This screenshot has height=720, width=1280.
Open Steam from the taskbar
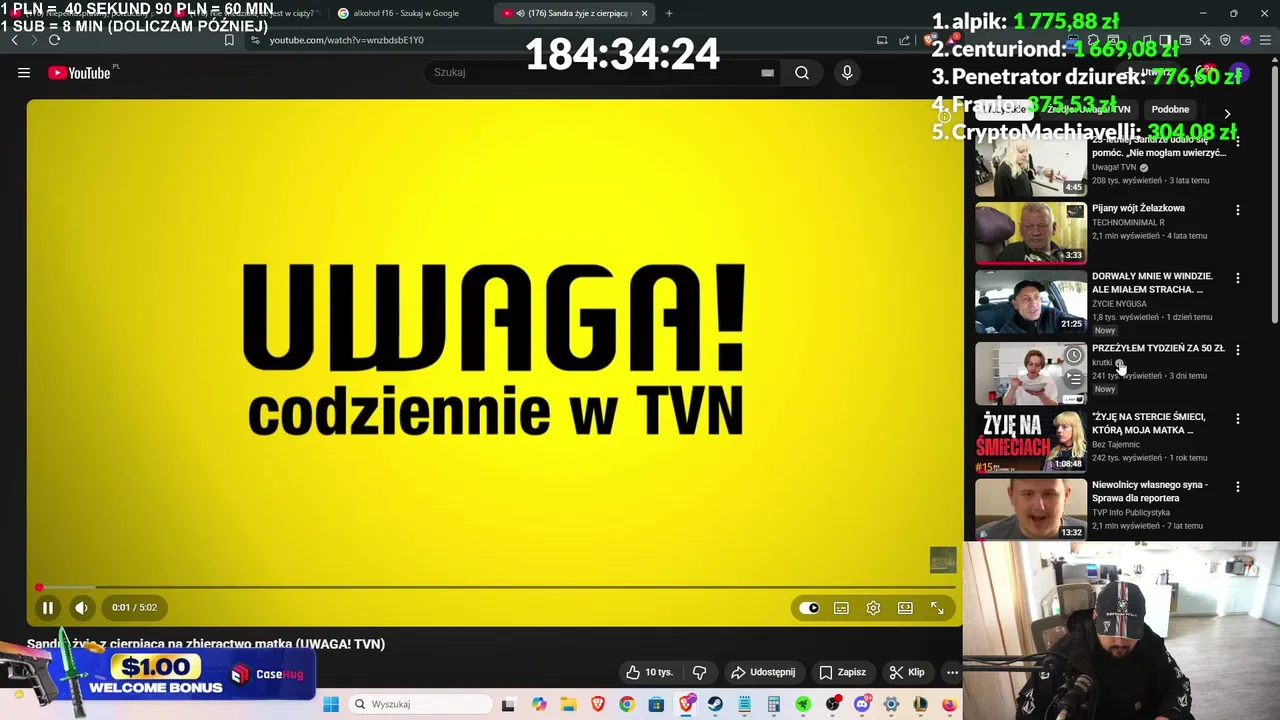pos(715,704)
